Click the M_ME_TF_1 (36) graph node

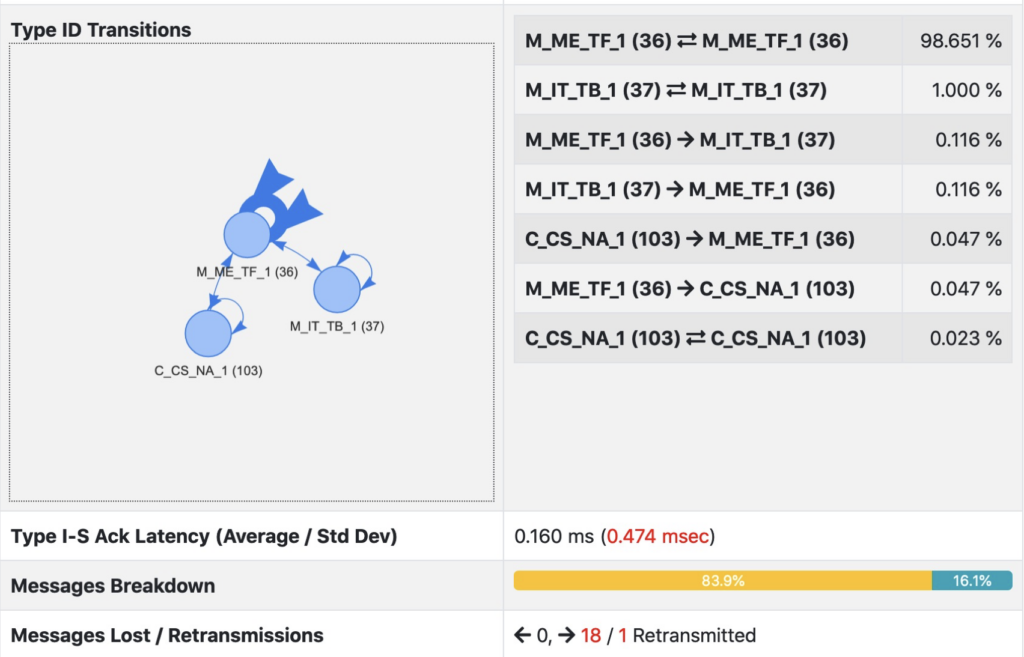pos(247,234)
